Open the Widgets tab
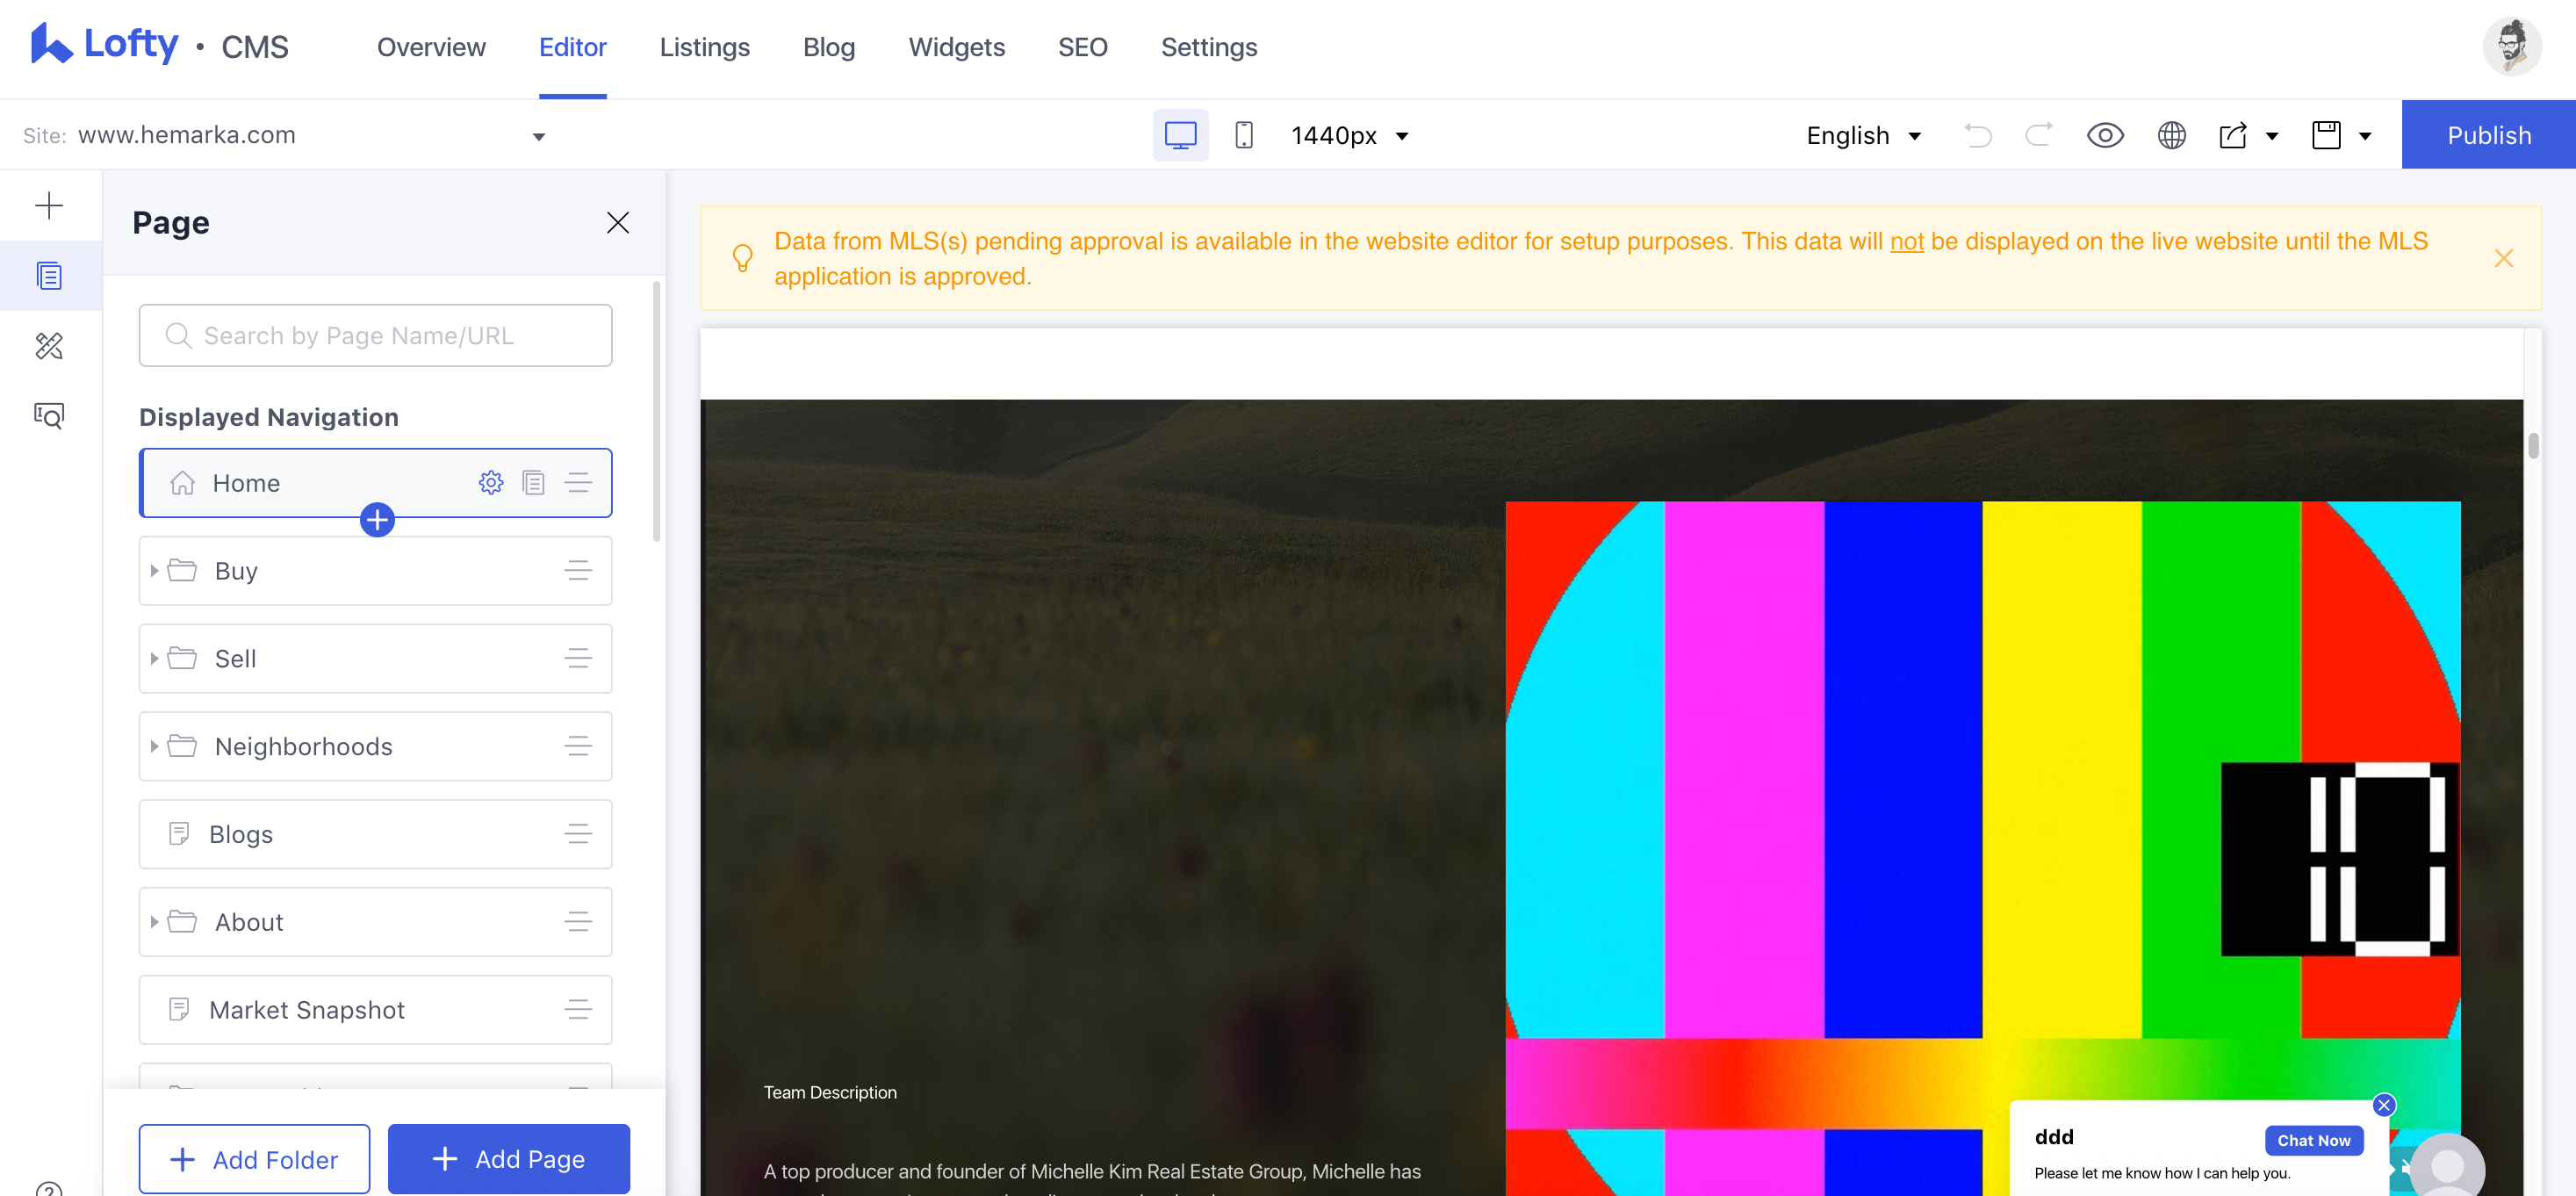This screenshot has height=1196, width=2576. tap(957, 47)
